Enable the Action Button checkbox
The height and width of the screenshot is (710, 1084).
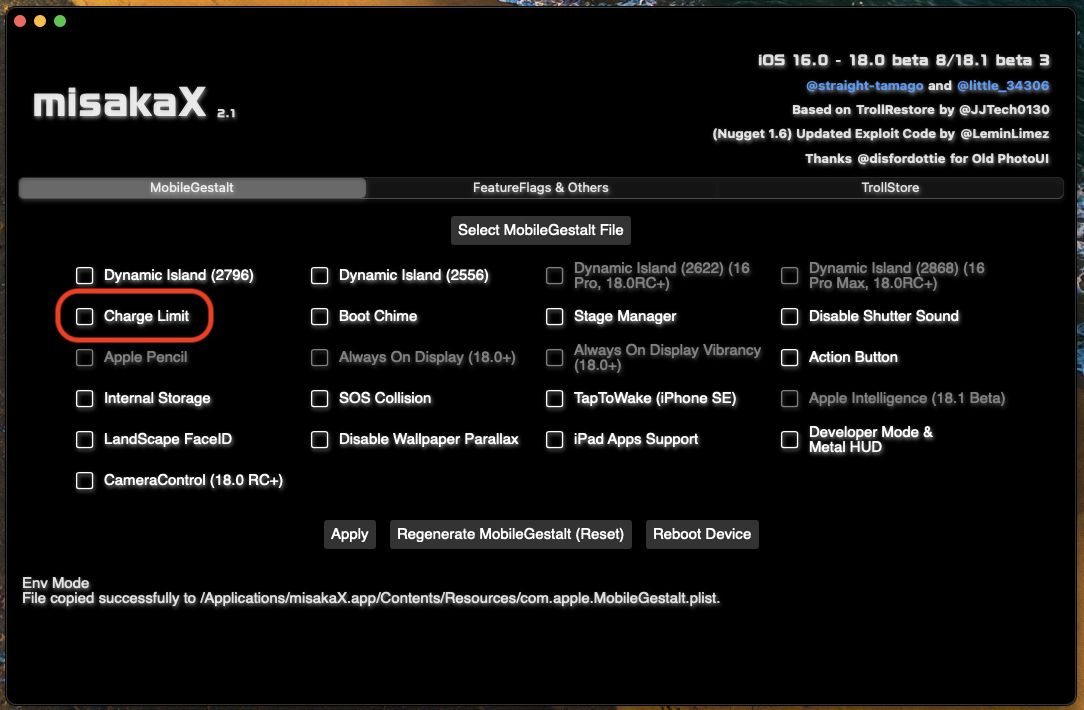pyautogui.click(x=789, y=357)
